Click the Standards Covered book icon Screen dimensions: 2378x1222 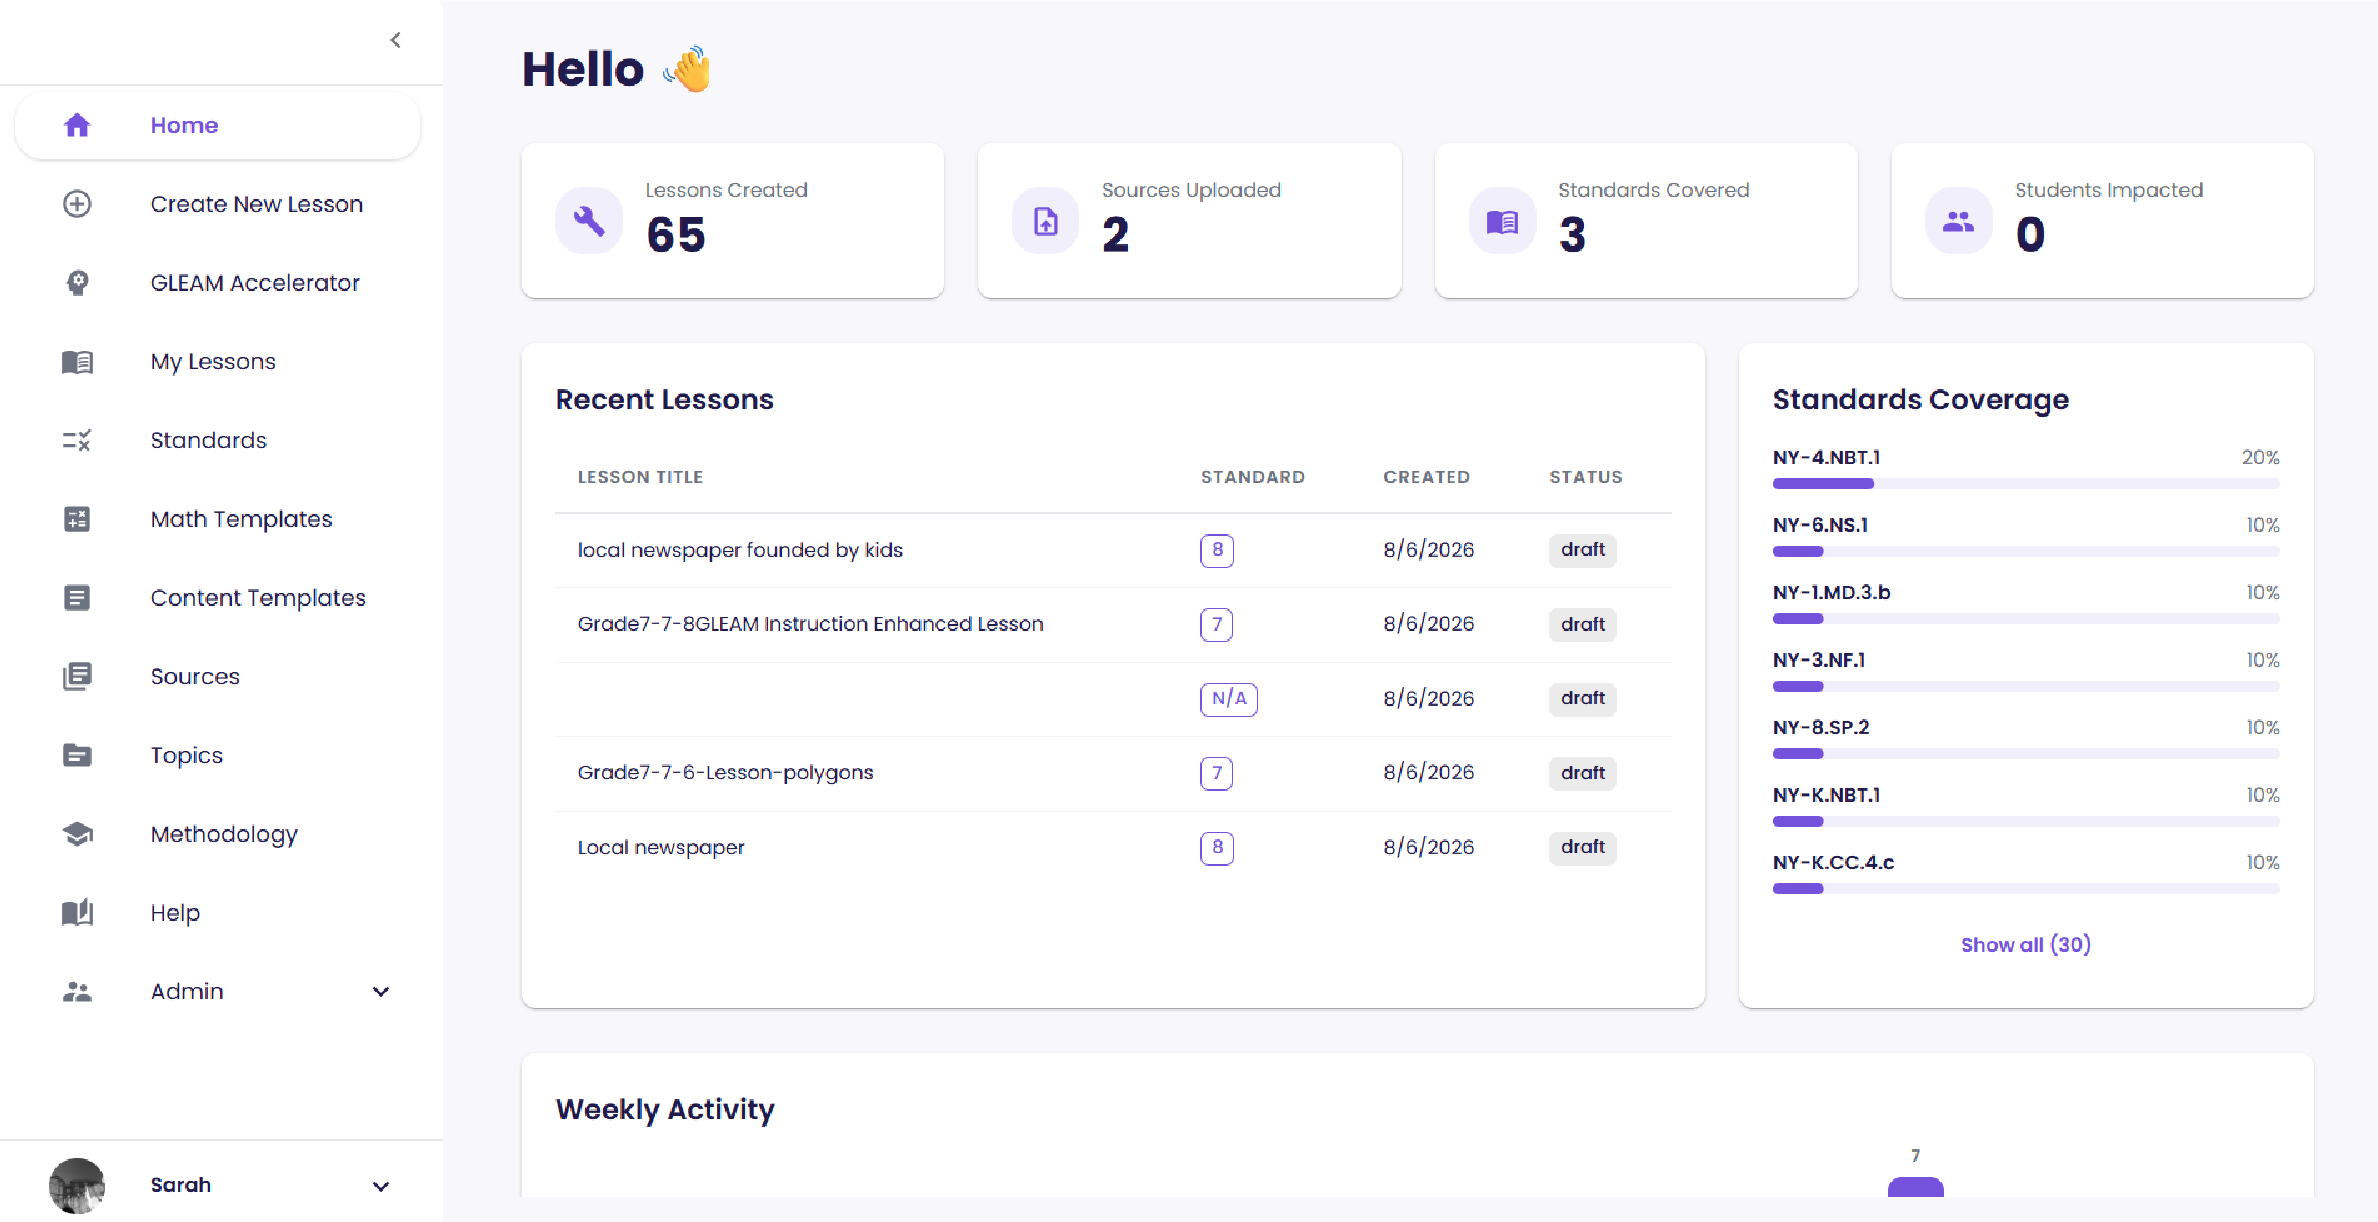(x=1502, y=221)
